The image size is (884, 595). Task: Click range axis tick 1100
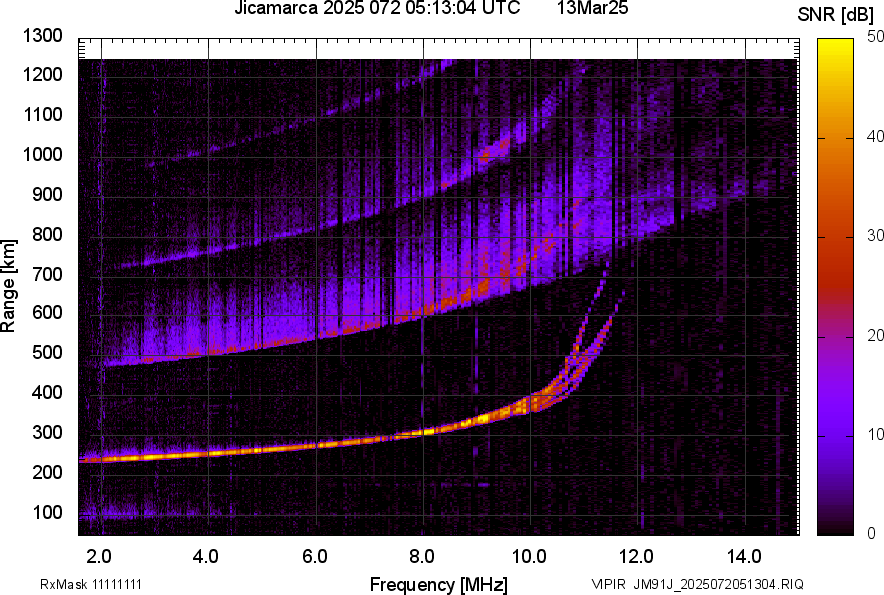(43, 114)
